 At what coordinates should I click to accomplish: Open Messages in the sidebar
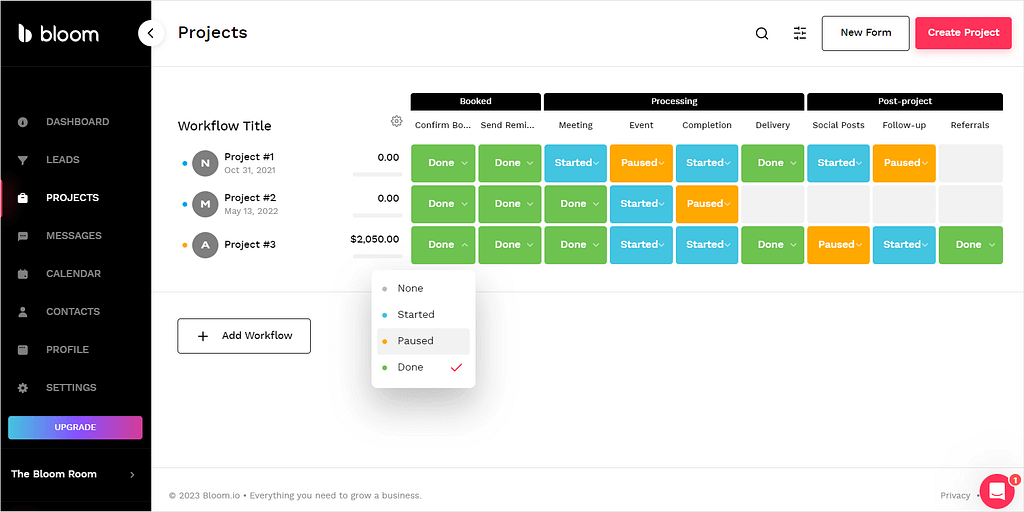[x=75, y=236]
